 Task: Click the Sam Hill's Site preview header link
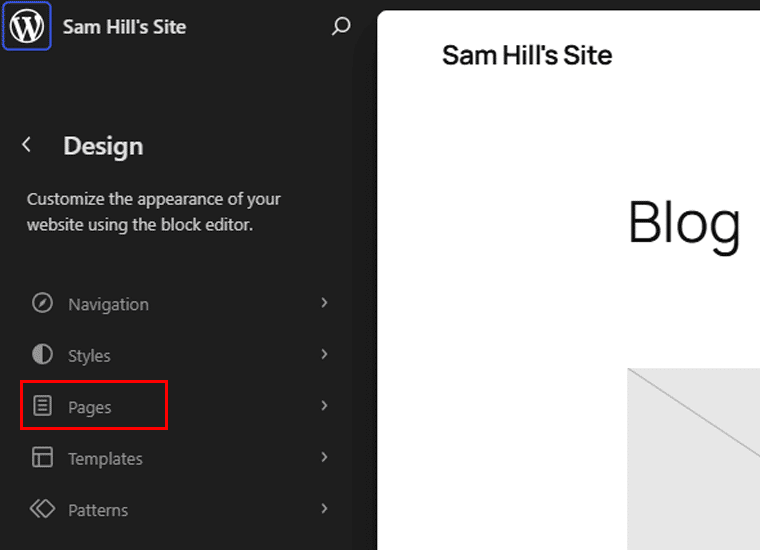tap(527, 55)
